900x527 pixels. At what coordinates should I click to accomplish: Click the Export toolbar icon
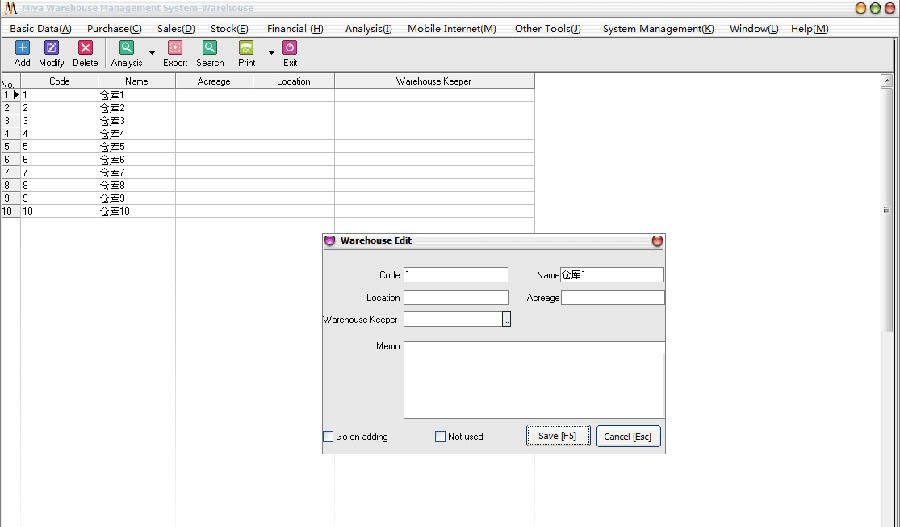[x=175, y=48]
